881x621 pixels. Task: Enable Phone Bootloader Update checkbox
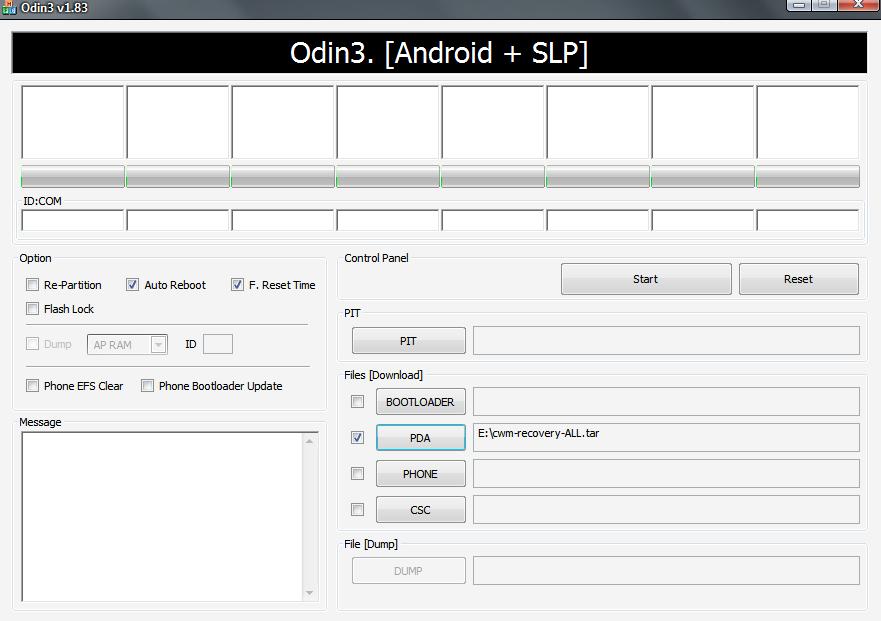[x=148, y=386]
